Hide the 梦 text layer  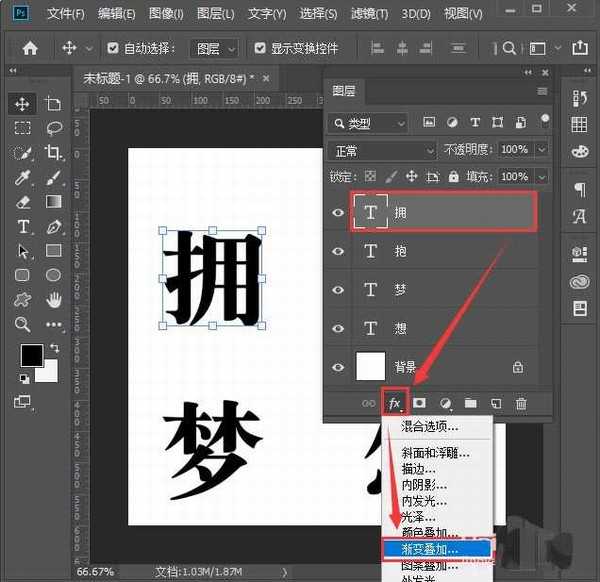coord(338,290)
